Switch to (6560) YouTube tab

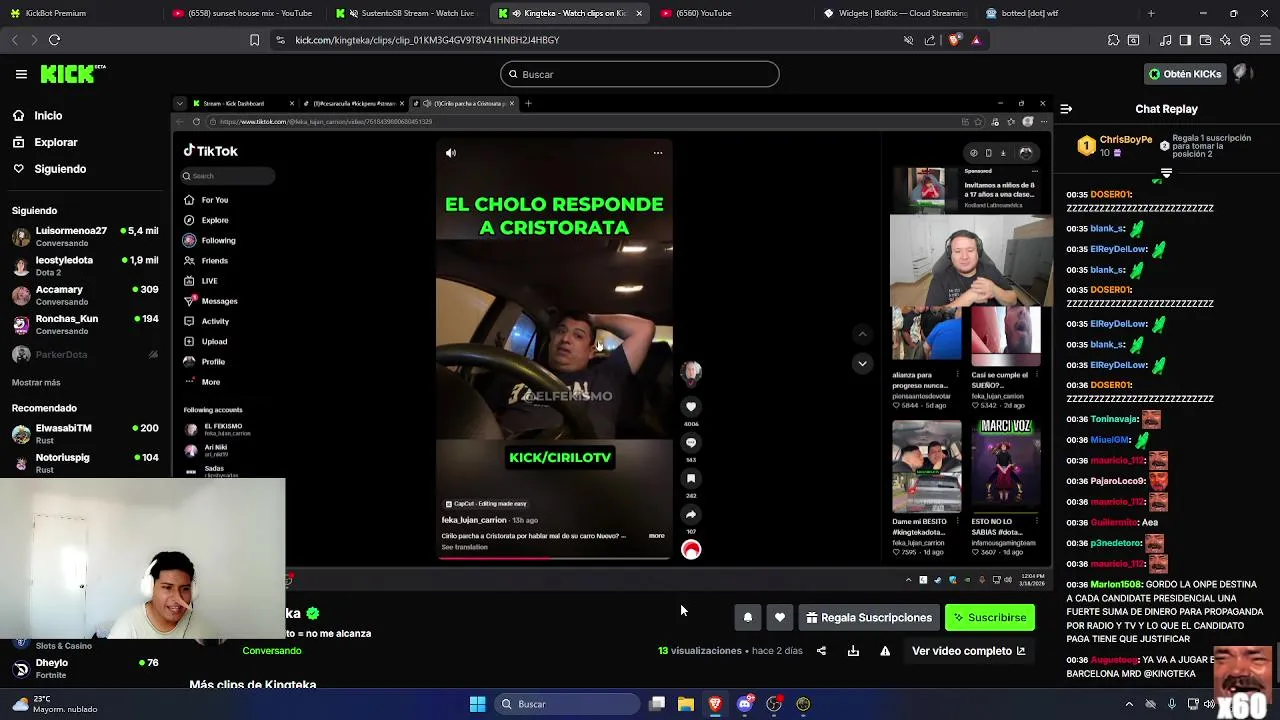[x=732, y=13]
